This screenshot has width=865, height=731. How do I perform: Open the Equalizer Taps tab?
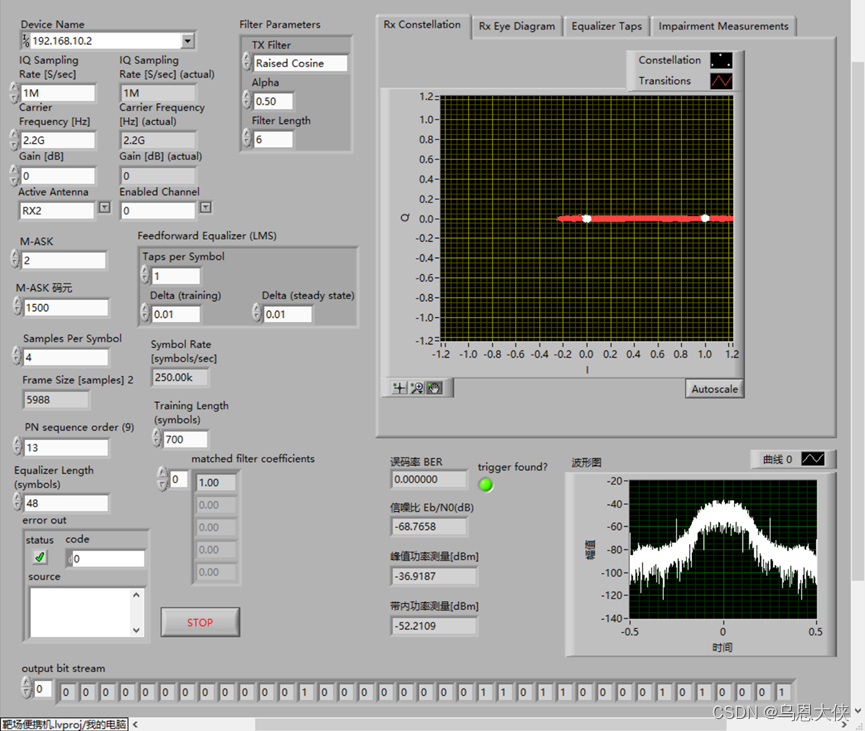click(x=607, y=27)
